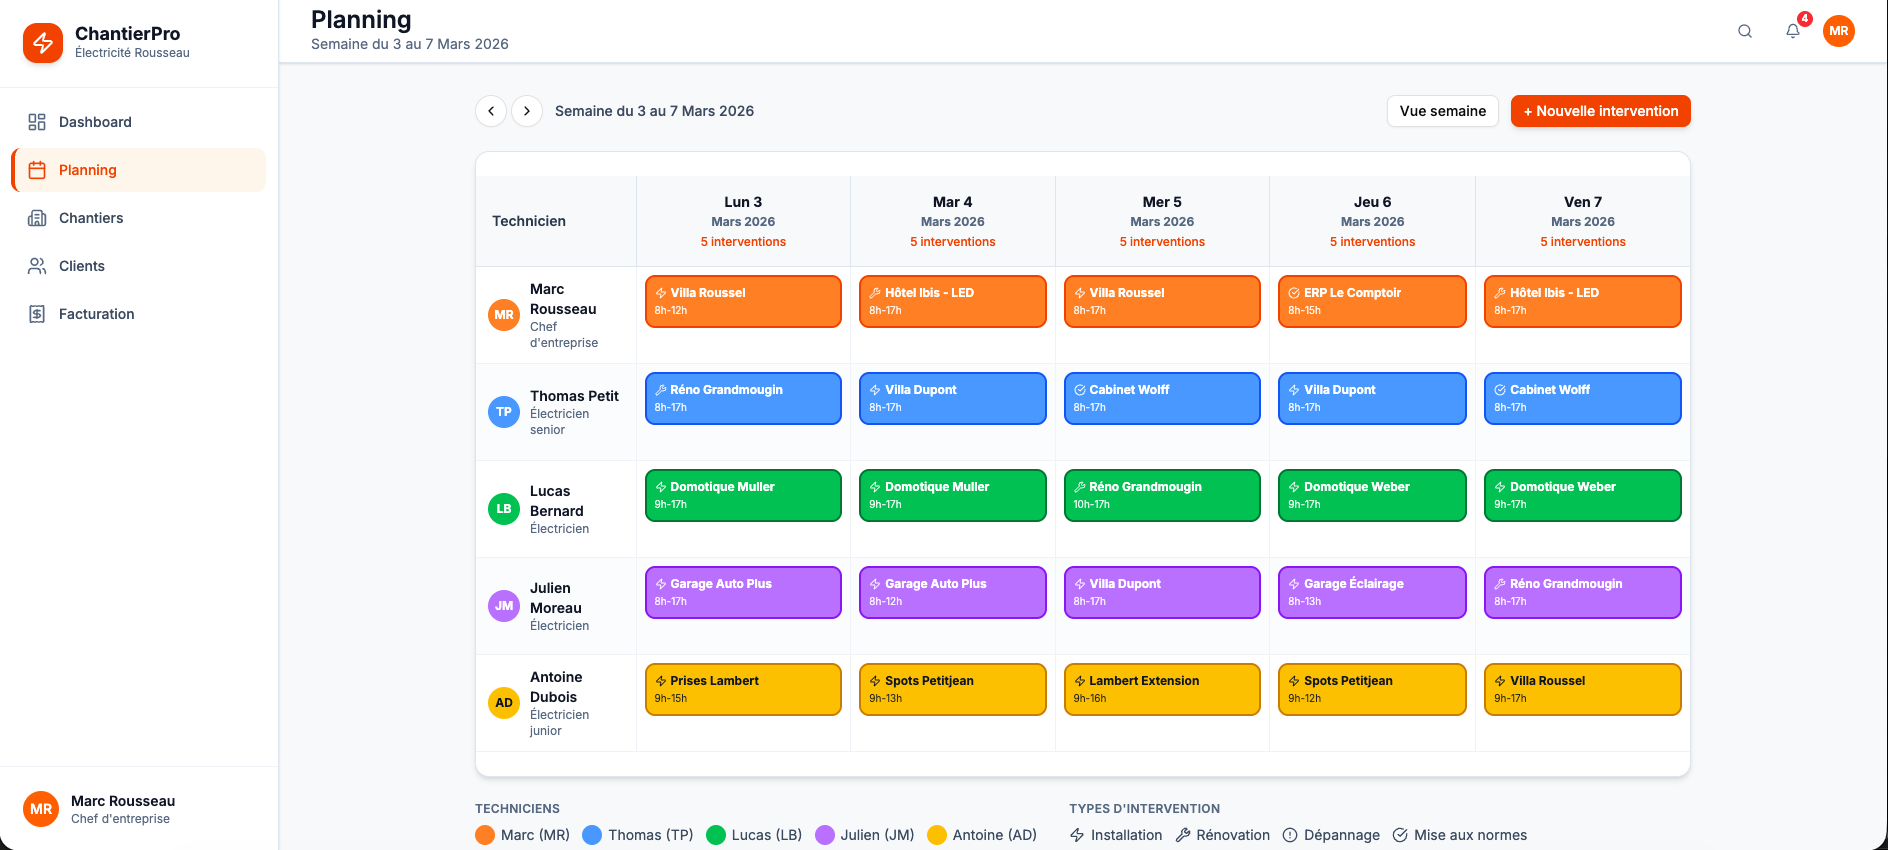
Task: Open Monday's Domotique Muller intervention card
Action: pos(743,495)
